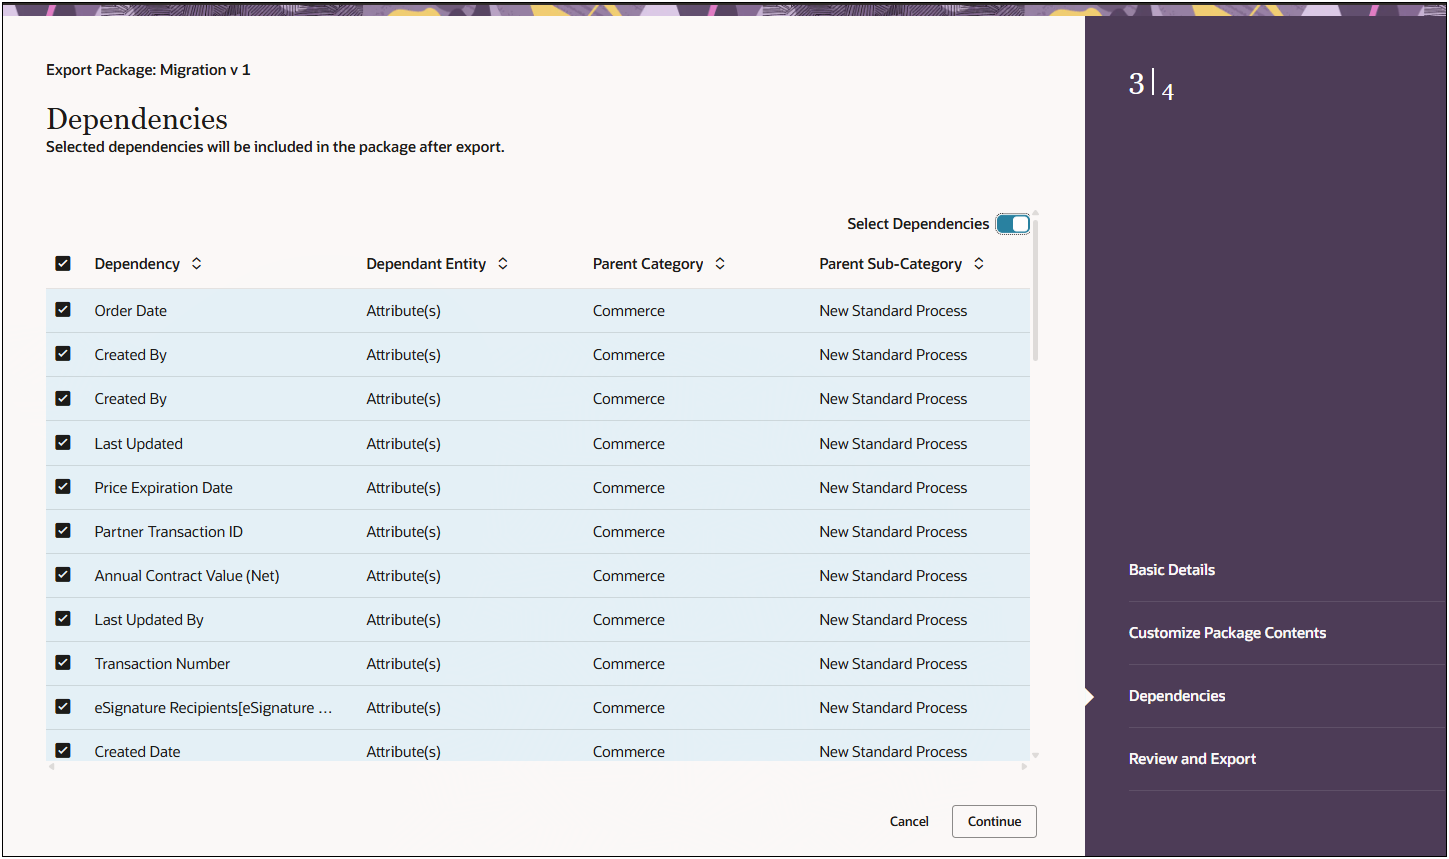Click the eSignature Recipients dependency text

click(214, 708)
